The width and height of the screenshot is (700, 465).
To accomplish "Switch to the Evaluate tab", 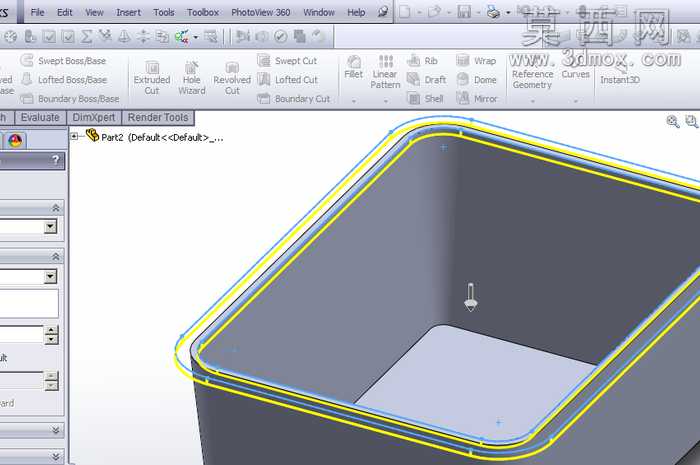I will tap(40, 117).
